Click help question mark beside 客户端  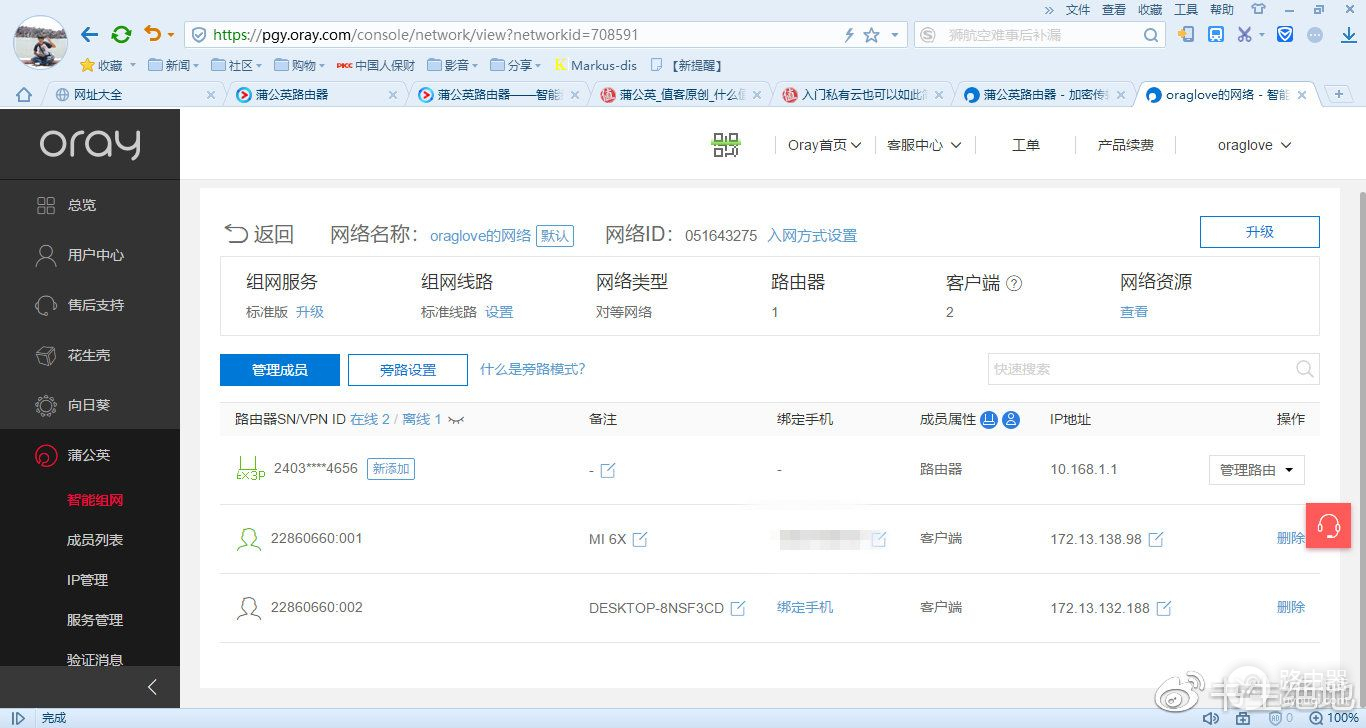(1014, 283)
